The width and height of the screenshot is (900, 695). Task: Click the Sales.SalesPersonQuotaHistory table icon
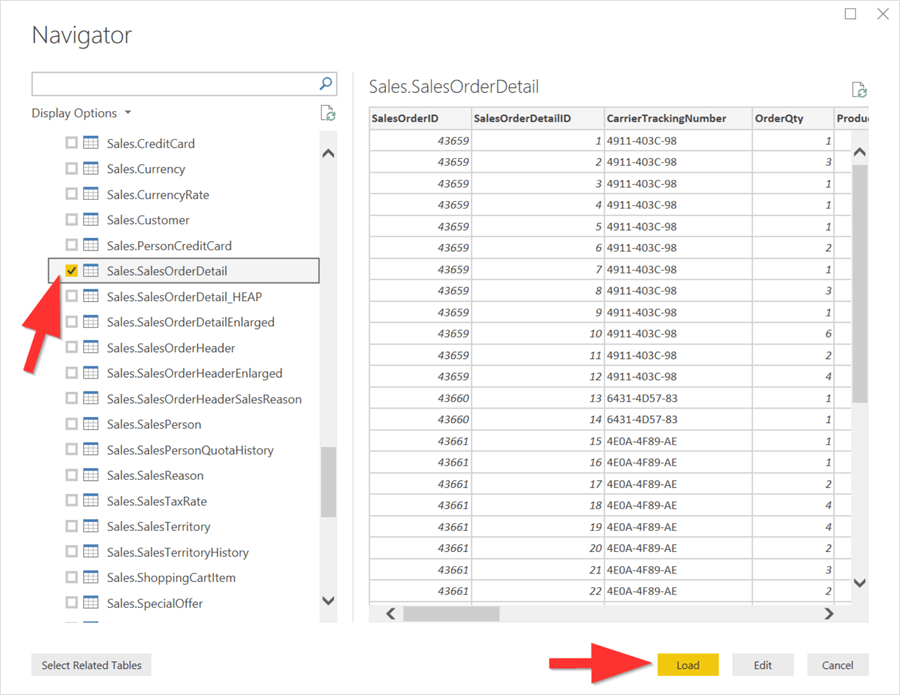pos(91,449)
